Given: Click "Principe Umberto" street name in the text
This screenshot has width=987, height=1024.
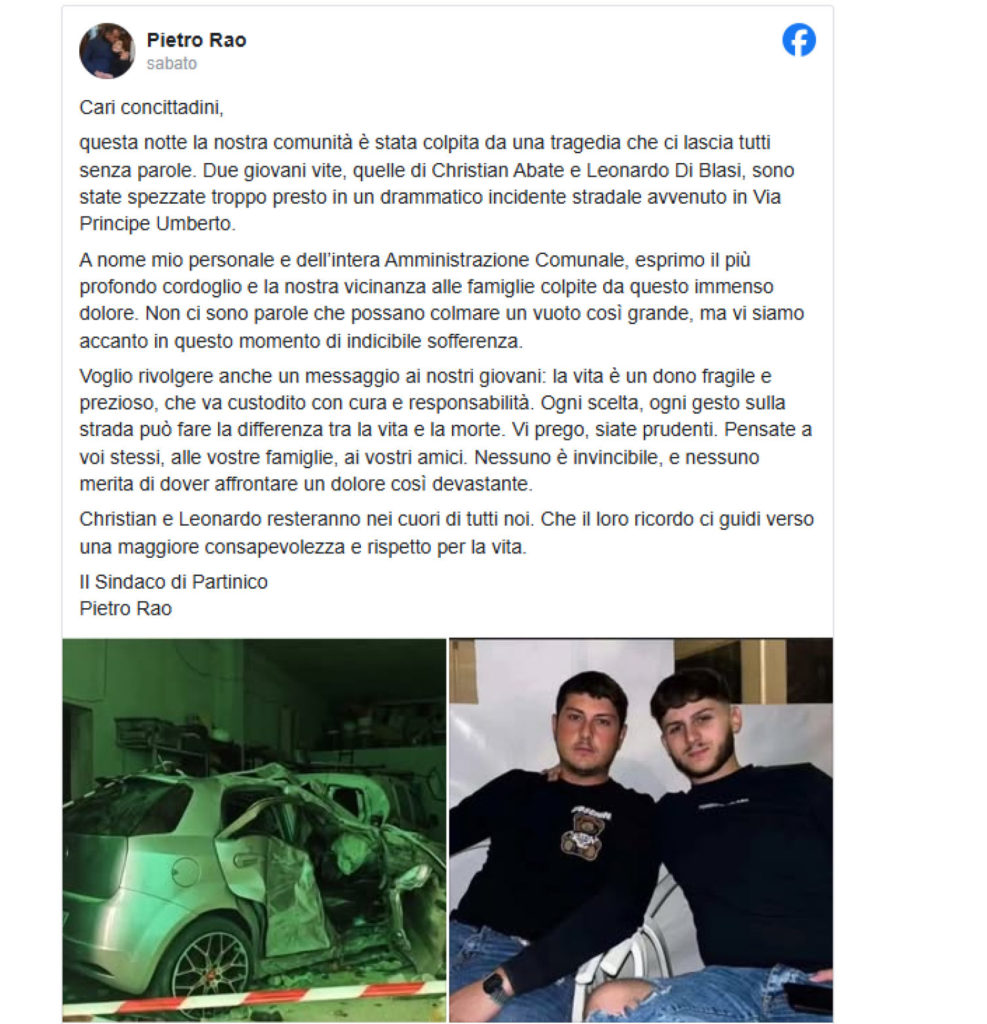Looking at the screenshot, I should coord(155,224).
